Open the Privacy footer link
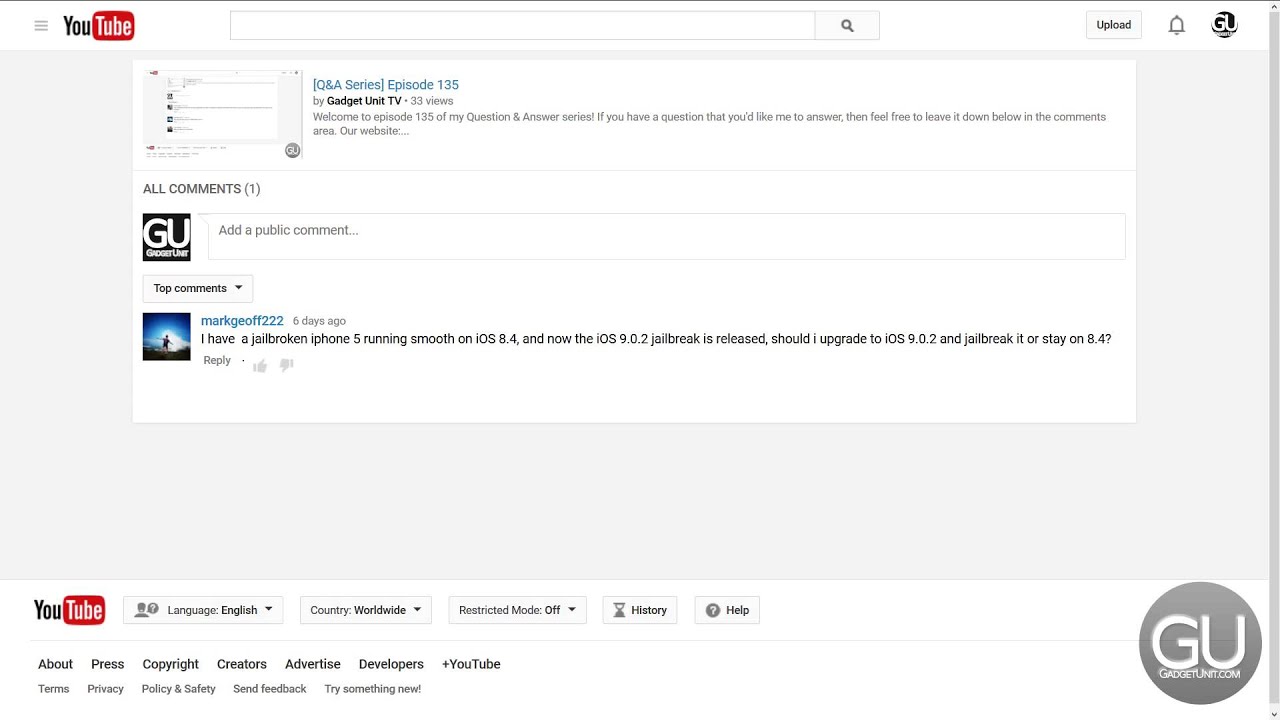Screen dimensions: 1280x720 [x=105, y=689]
